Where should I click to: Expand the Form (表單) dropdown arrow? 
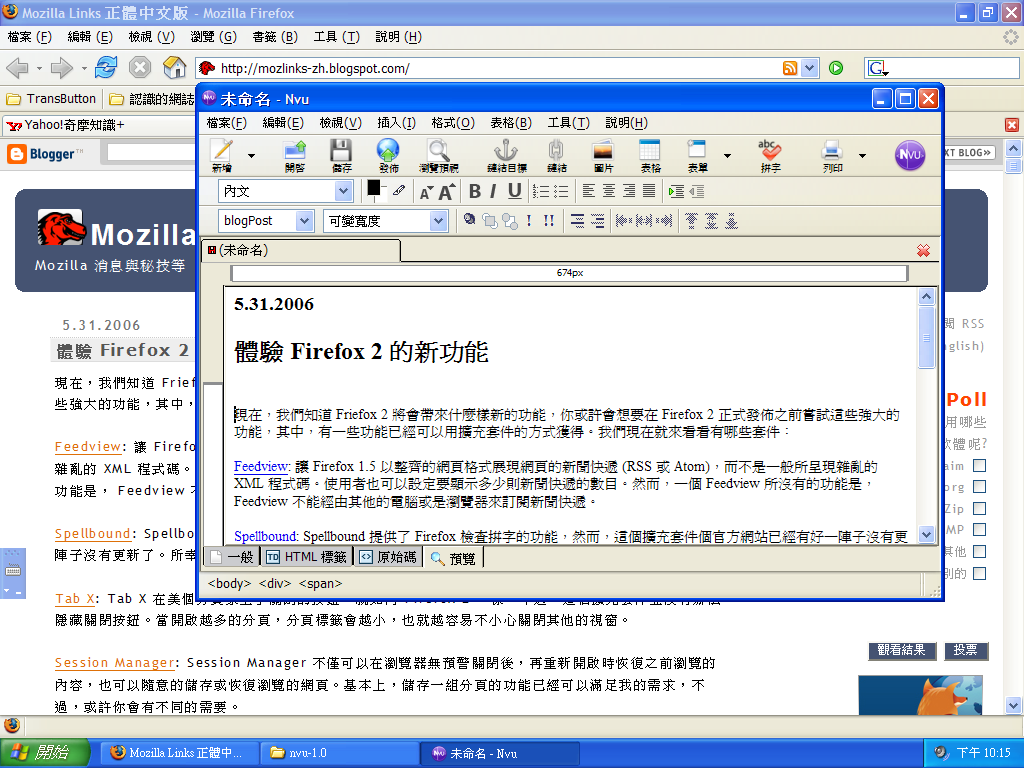click(728, 156)
